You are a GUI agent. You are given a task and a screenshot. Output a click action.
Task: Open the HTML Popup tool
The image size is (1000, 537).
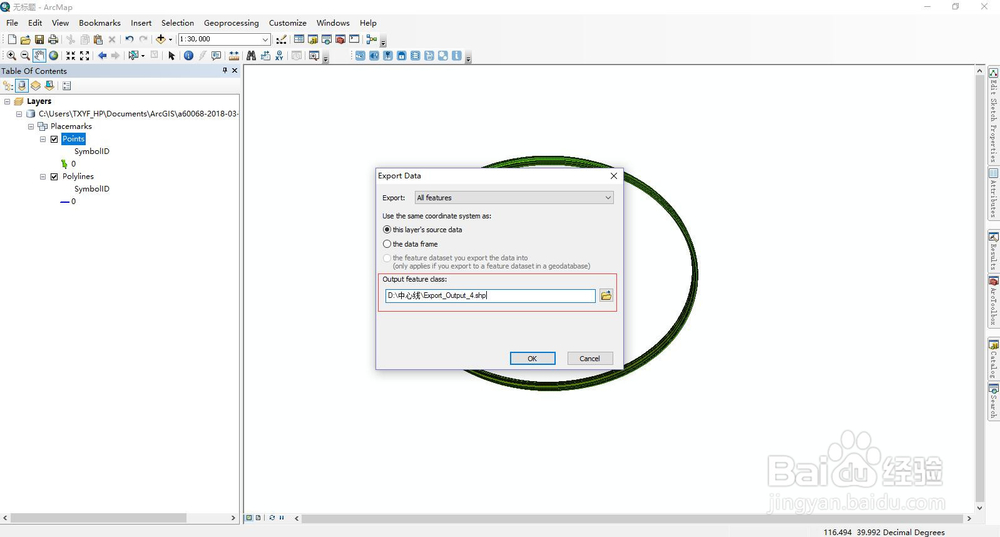pyautogui.click(x=216, y=56)
